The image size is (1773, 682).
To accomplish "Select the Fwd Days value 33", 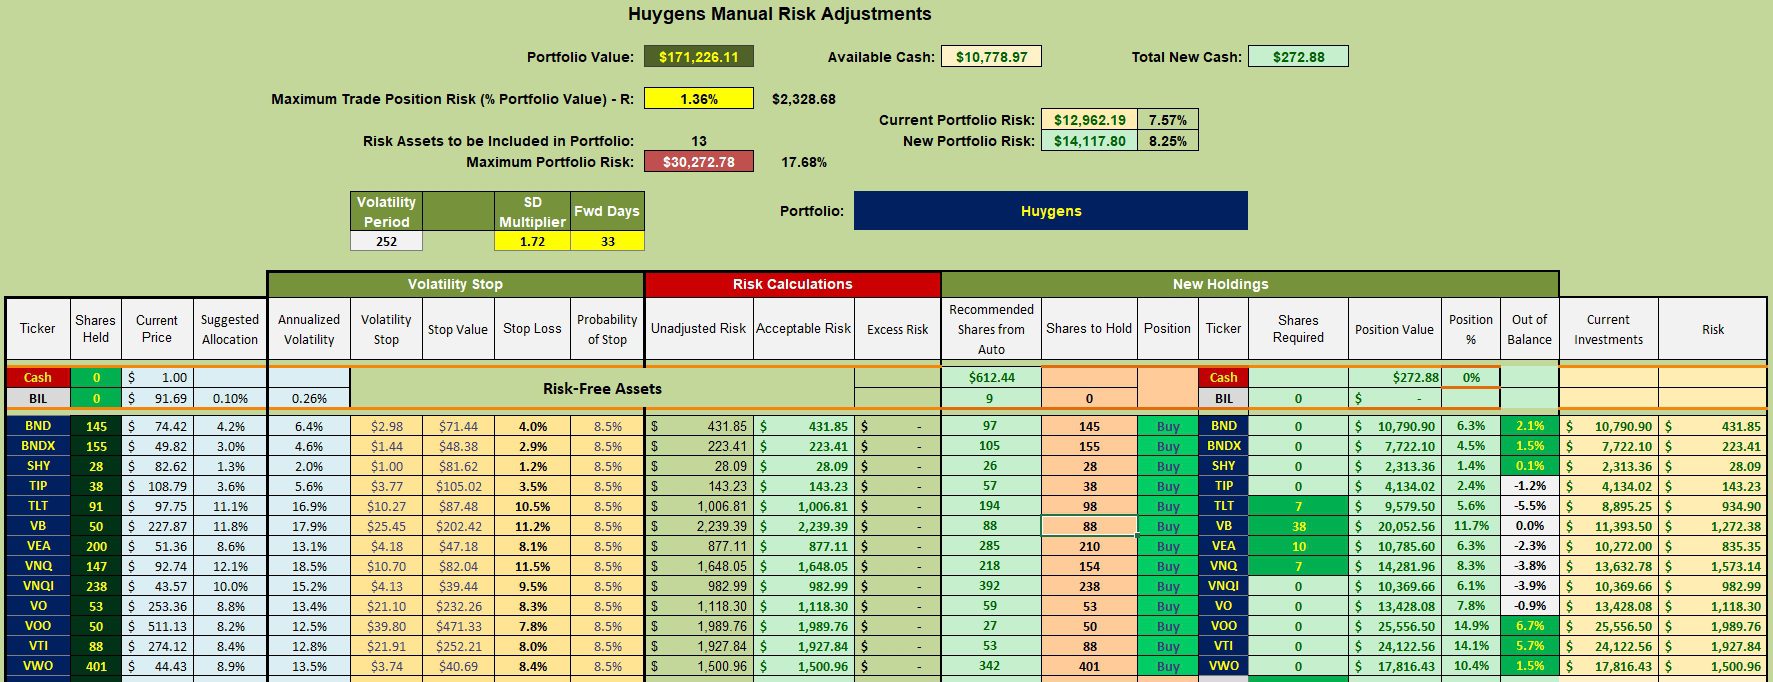I will pos(607,241).
